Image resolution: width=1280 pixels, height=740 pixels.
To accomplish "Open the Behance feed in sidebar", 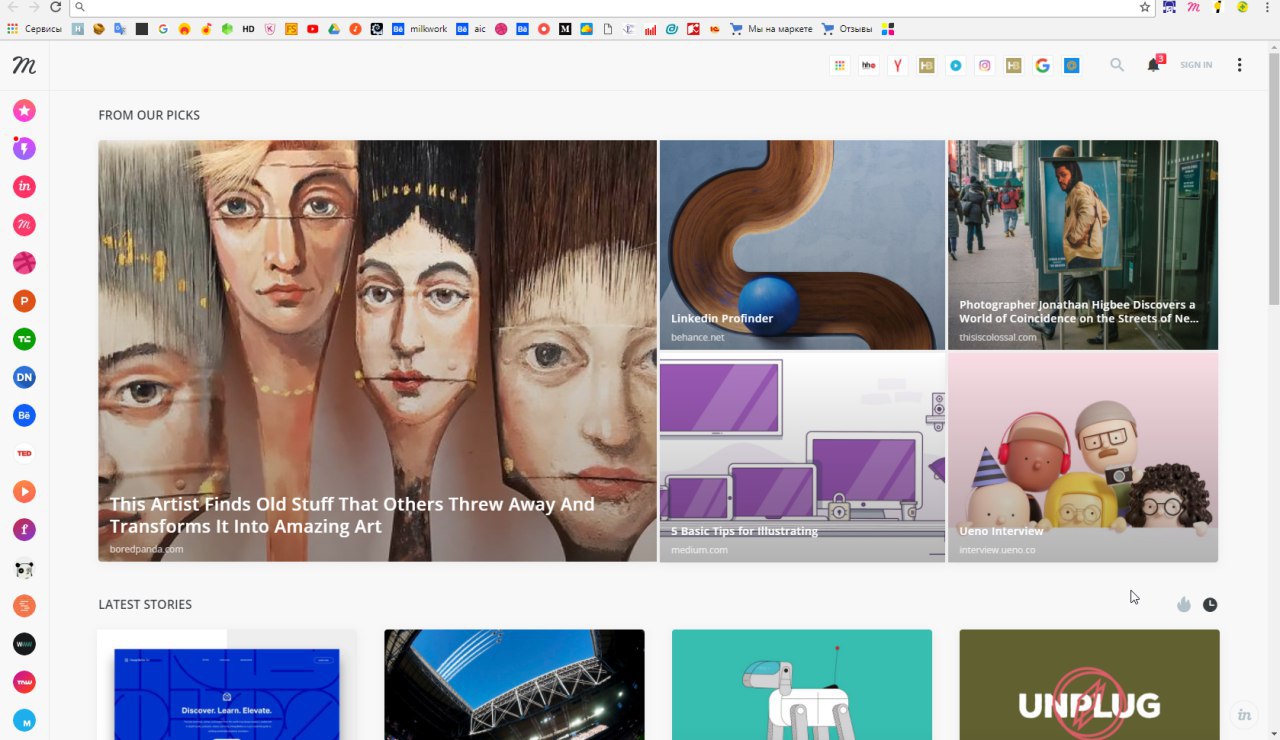I will (24, 415).
